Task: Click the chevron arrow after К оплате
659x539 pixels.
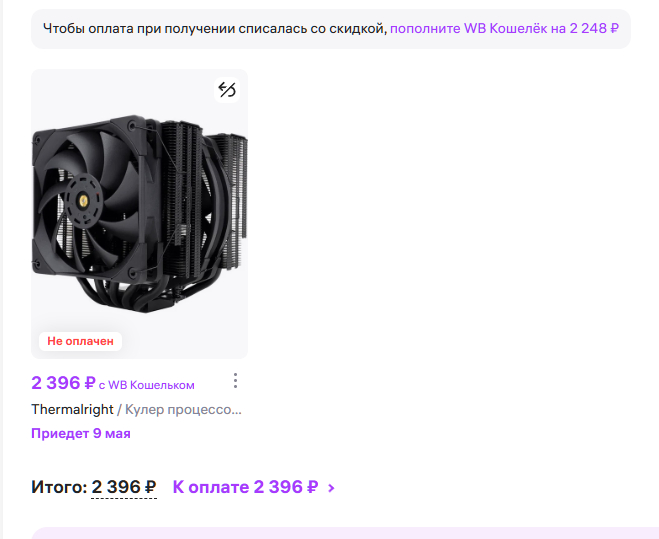Action: pyautogui.click(x=331, y=488)
